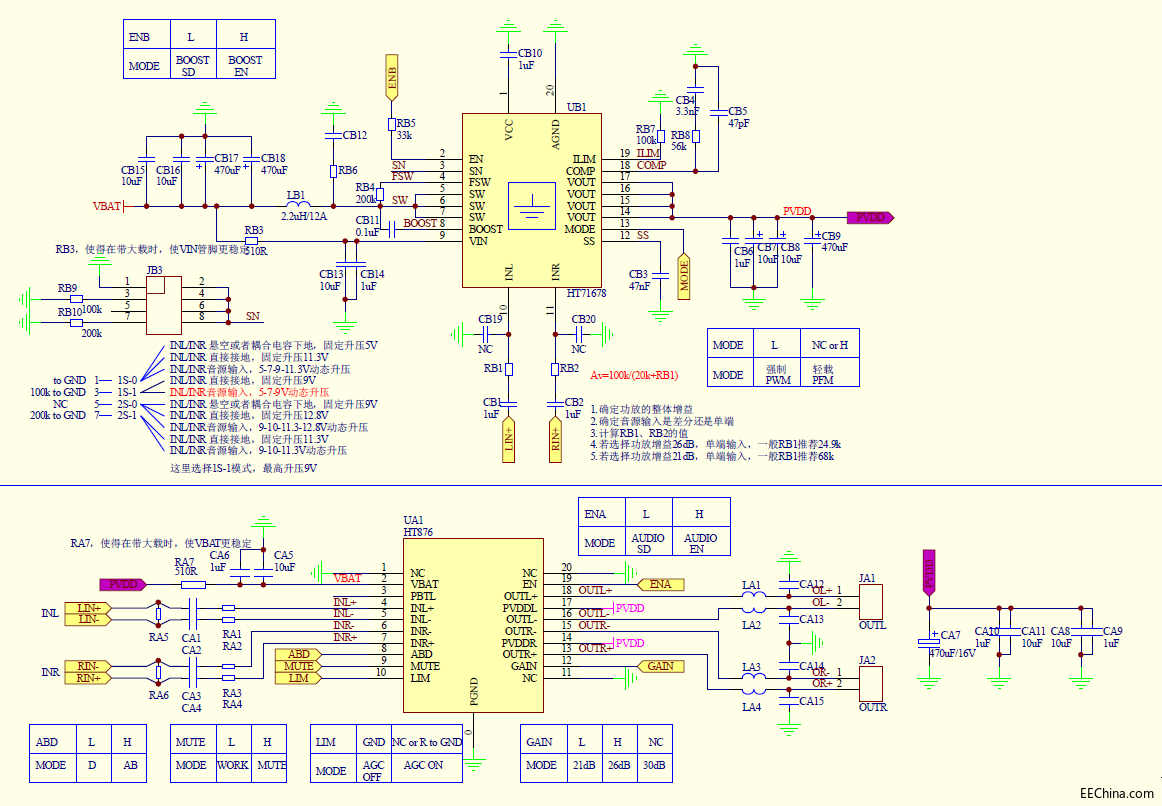Select the CB17 470uF capacitor label
Image resolution: width=1162 pixels, height=806 pixels.
point(227,164)
